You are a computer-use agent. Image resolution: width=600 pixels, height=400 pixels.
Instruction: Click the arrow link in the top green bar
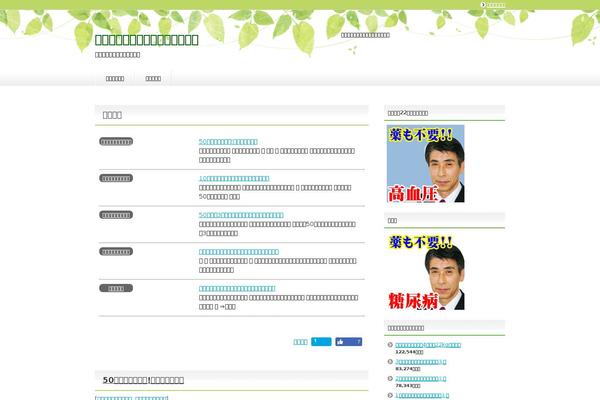493,5
